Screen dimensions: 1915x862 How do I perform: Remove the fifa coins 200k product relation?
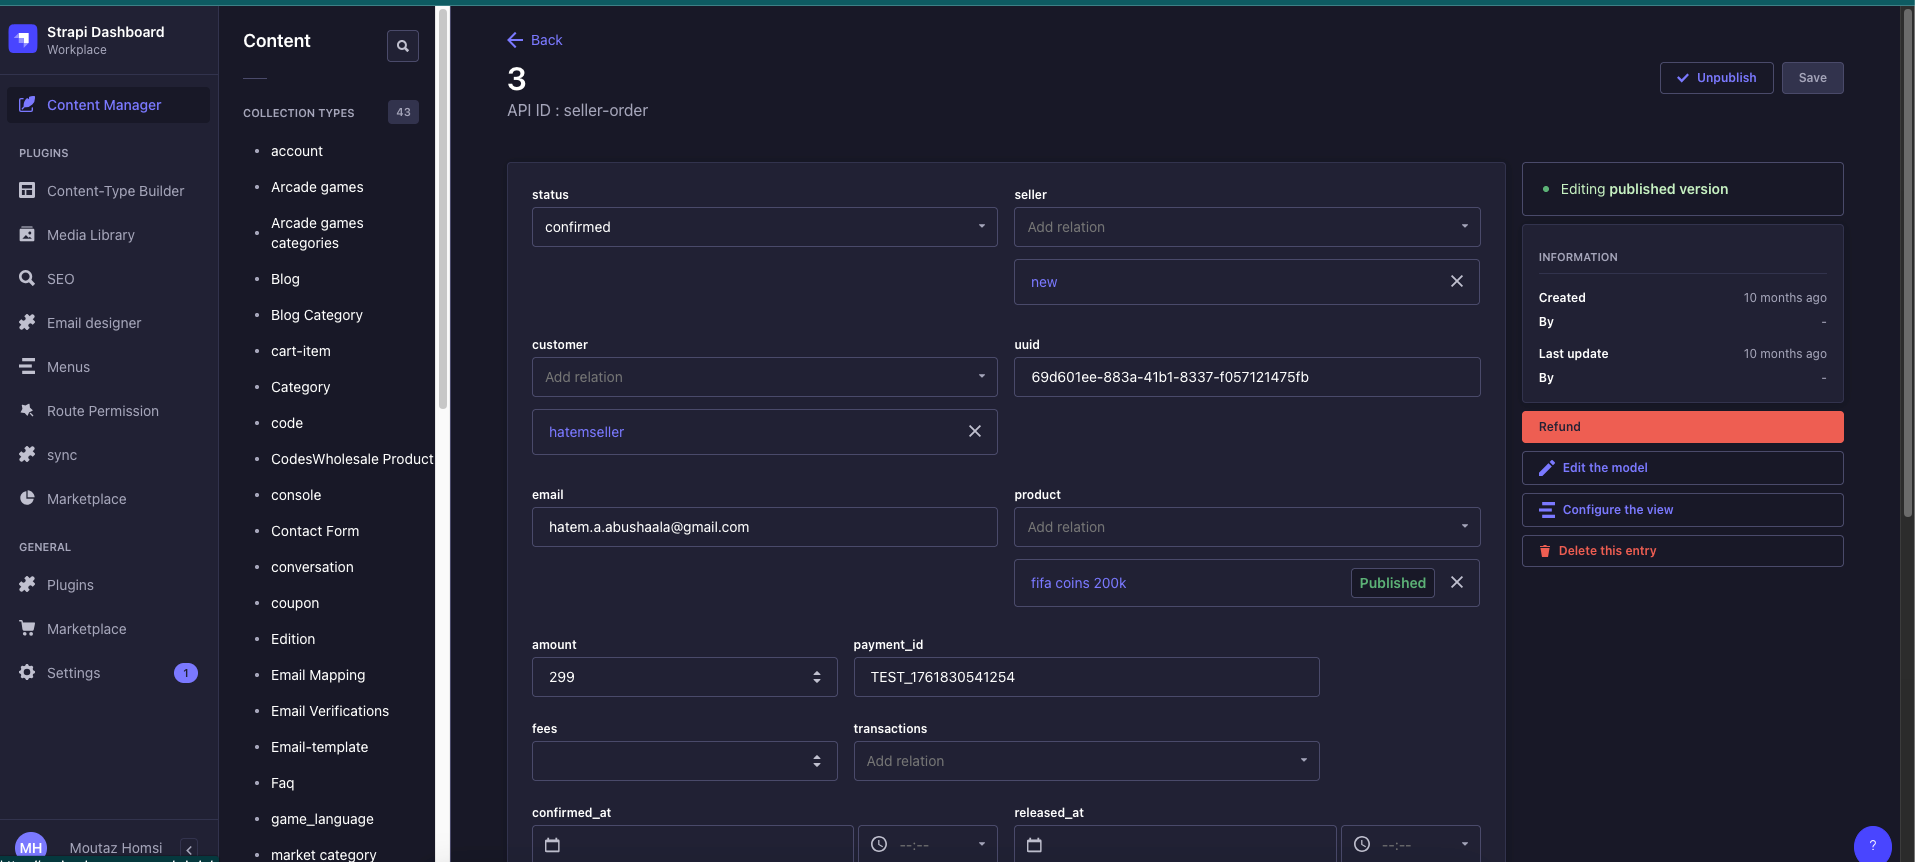click(1457, 582)
